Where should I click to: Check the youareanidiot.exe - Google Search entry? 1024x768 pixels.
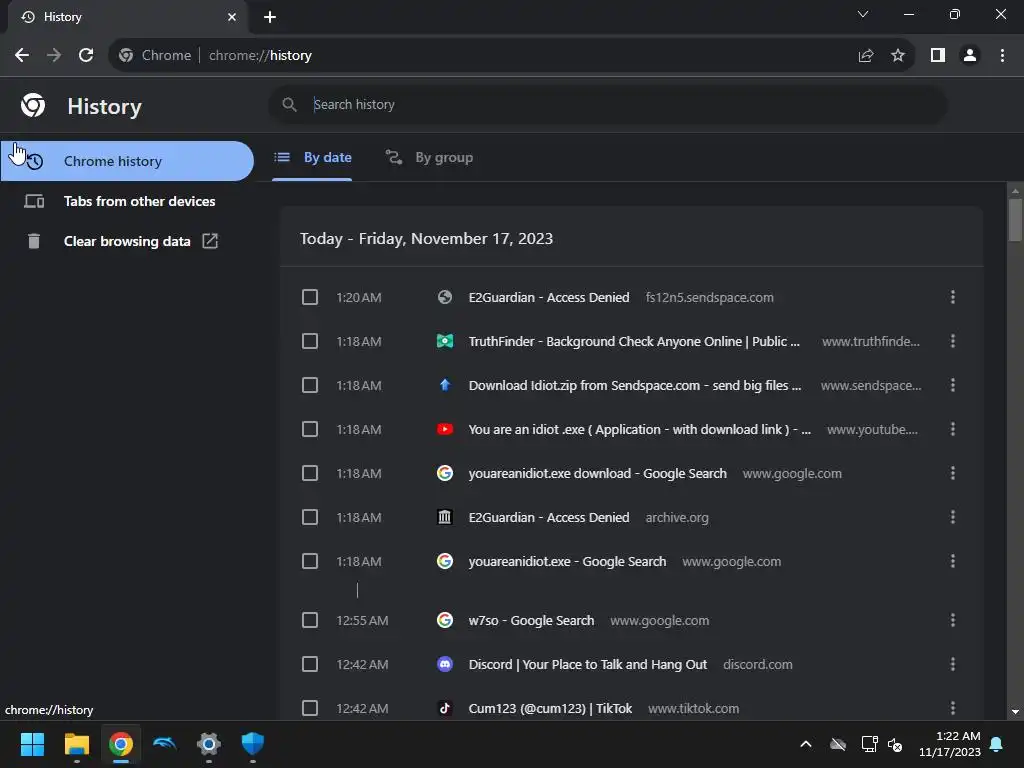tap(310, 561)
